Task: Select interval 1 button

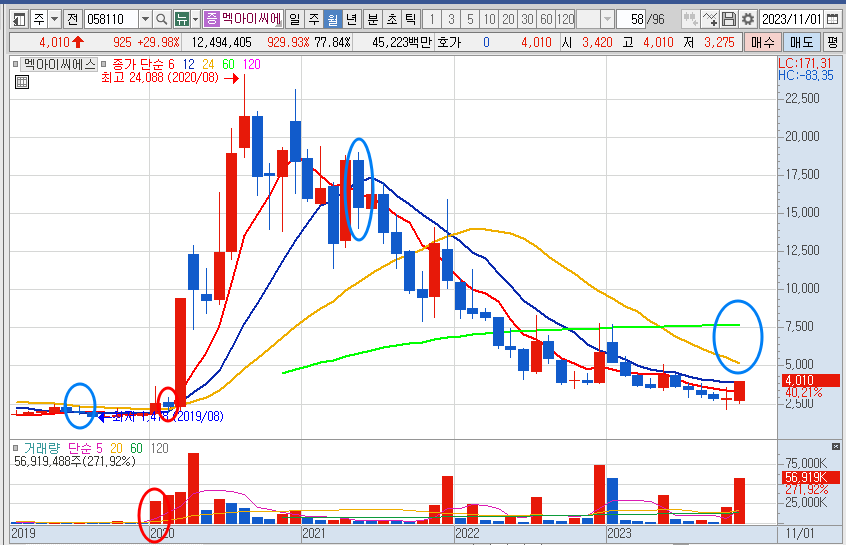Action: tap(432, 20)
